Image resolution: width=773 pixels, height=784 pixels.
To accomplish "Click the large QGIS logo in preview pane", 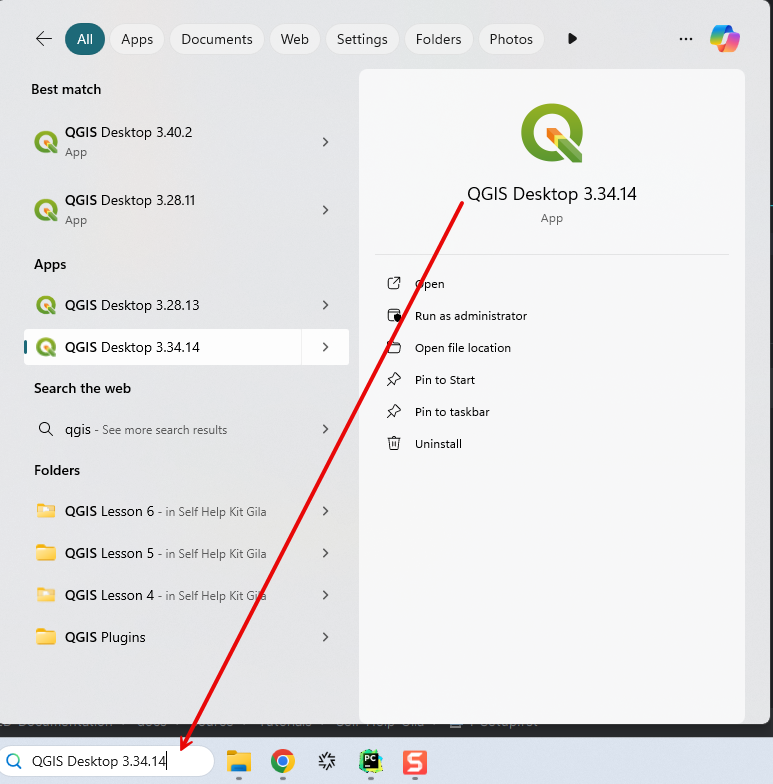I will point(551,132).
